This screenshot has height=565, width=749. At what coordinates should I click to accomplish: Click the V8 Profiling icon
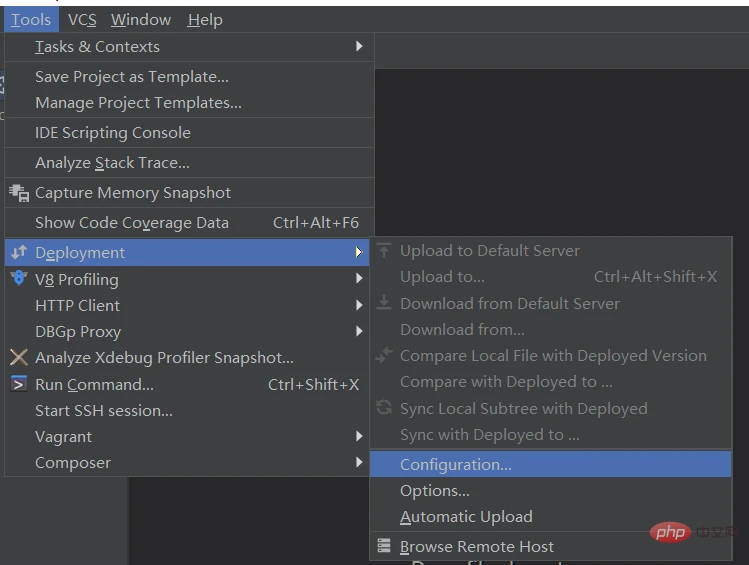click(19, 279)
